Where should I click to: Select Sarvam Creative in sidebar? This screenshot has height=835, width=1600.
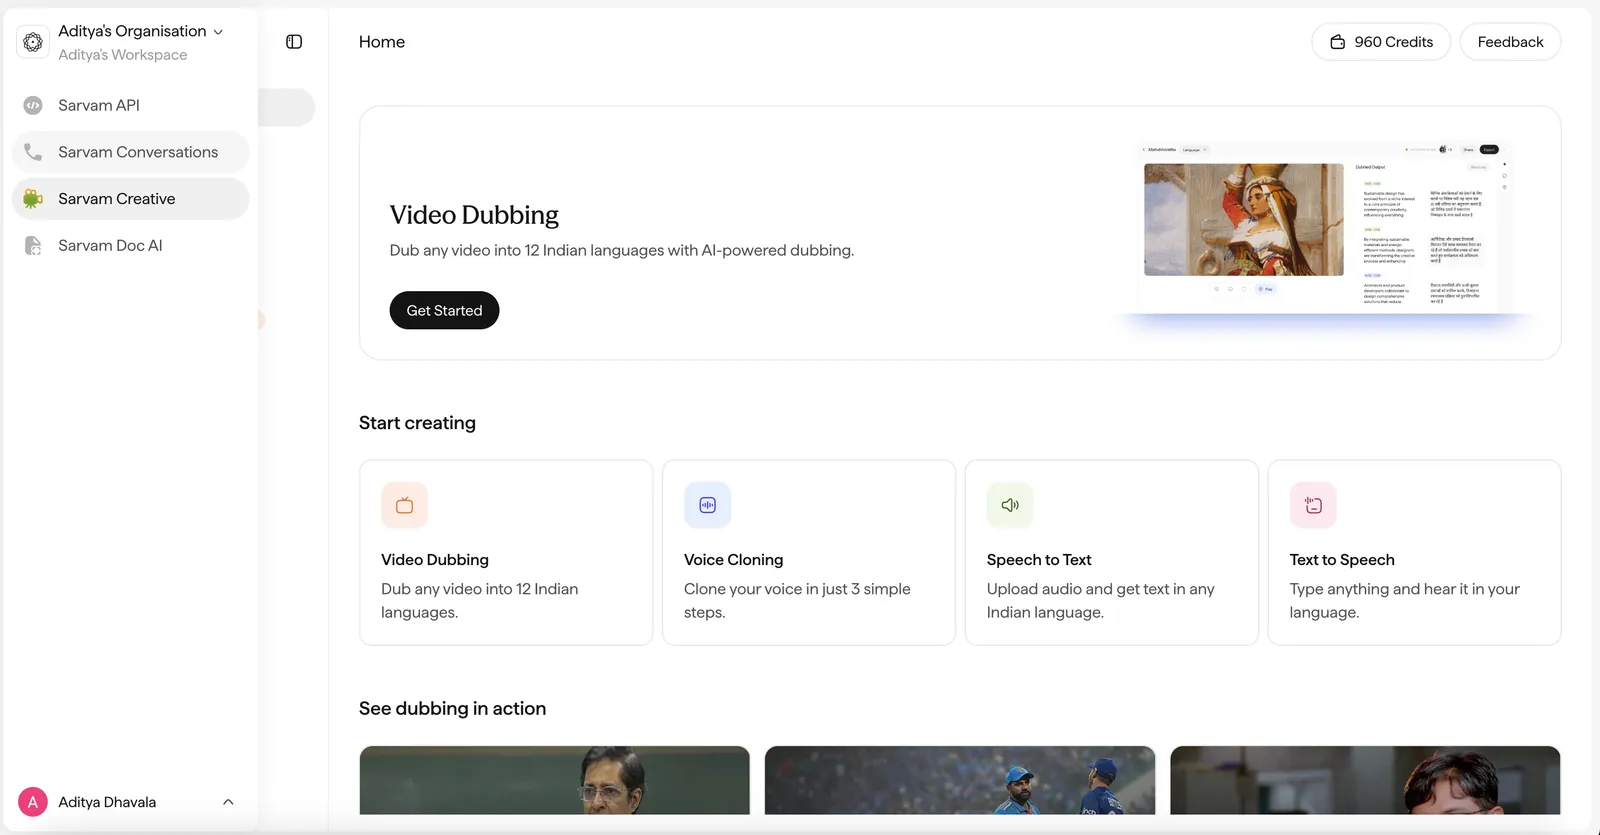pyautogui.click(x=131, y=199)
